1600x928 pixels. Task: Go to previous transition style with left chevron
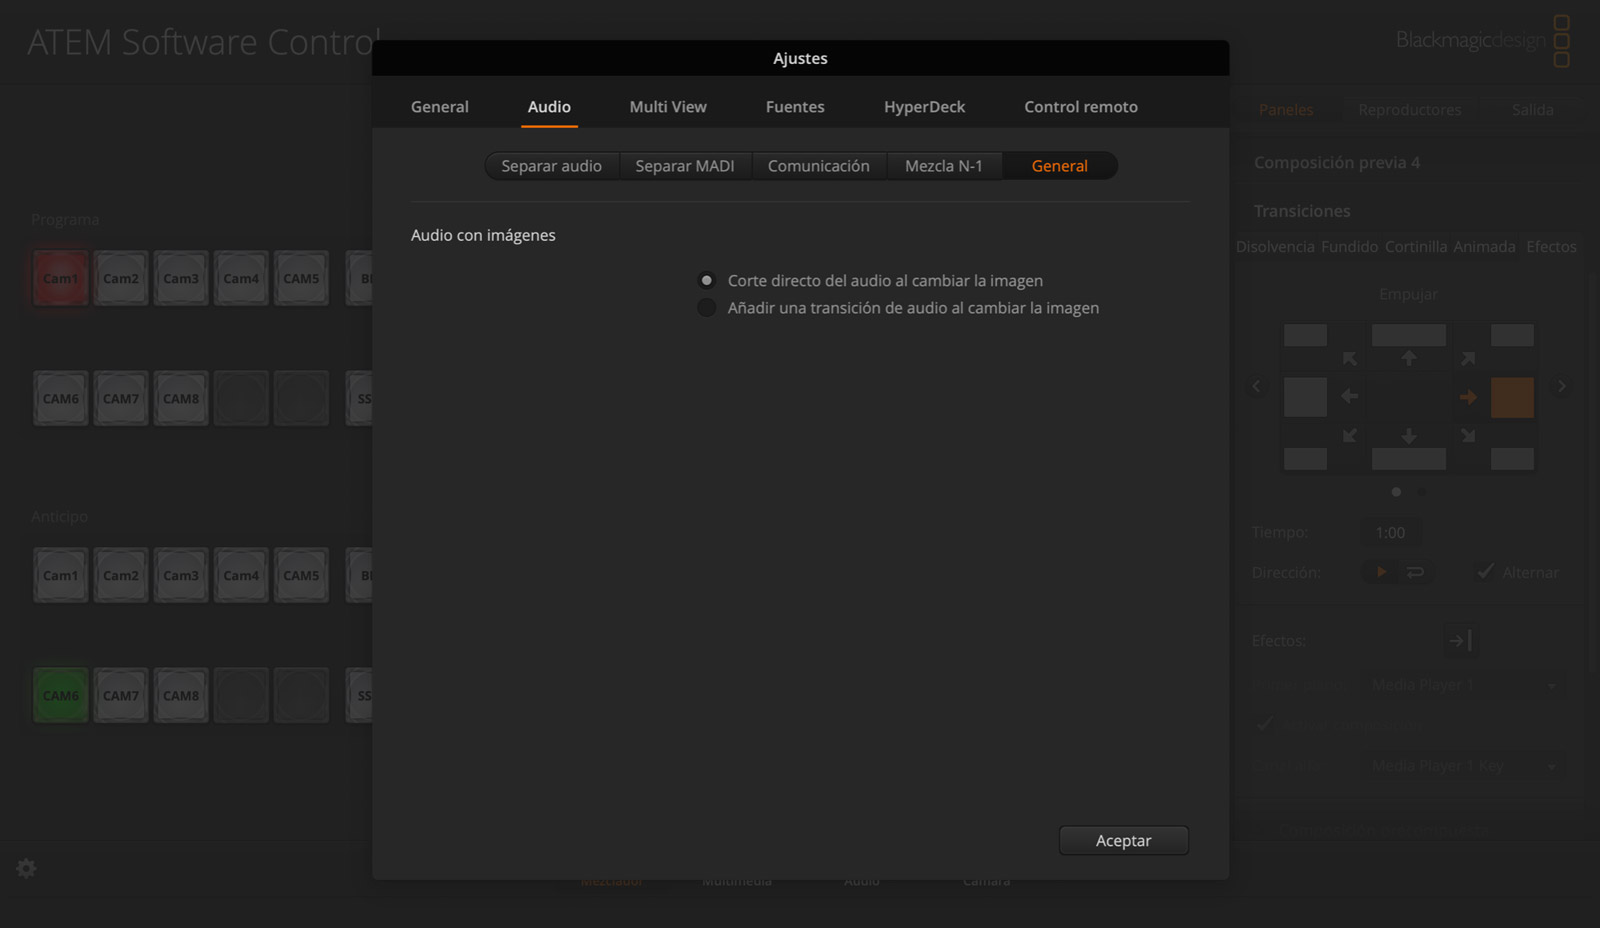1257,386
